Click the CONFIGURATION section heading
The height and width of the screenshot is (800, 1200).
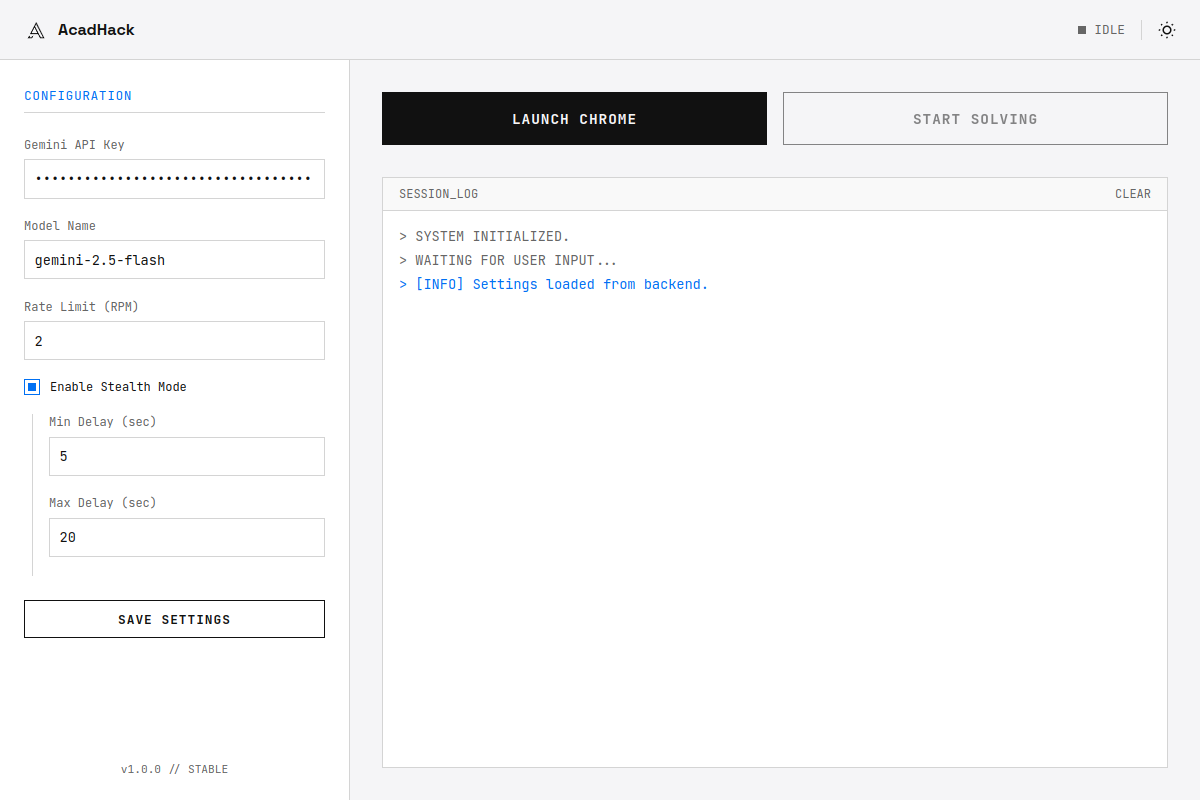[x=78, y=95]
